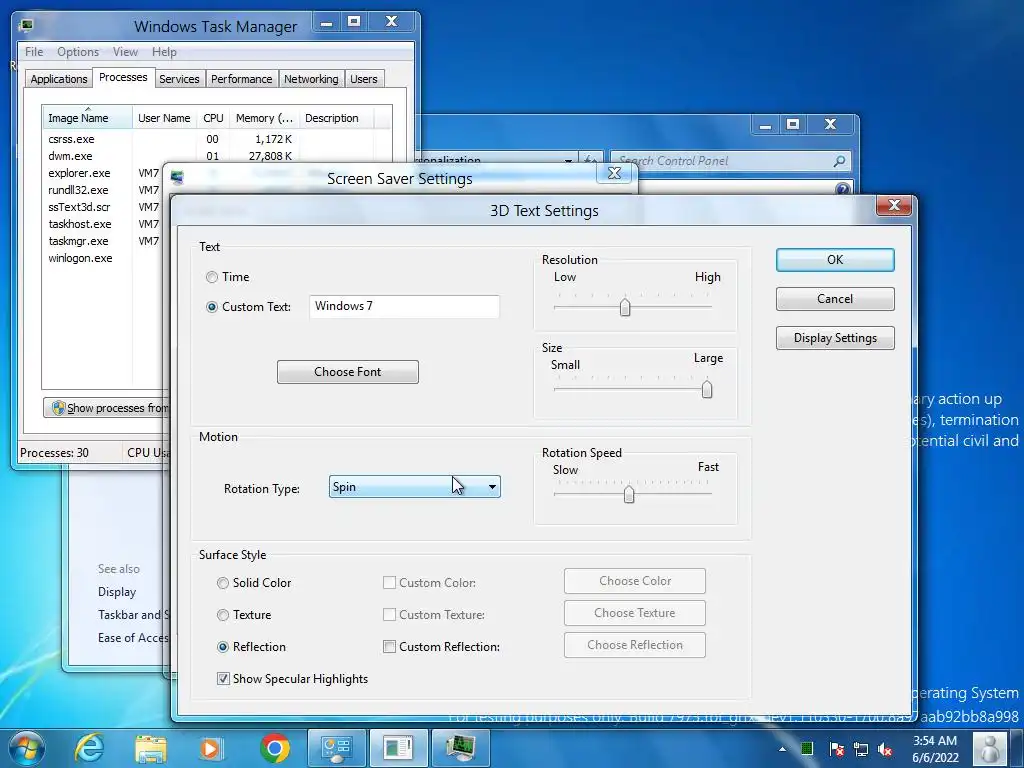This screenshot has height=768, width=1024.
Task: Click the Task Manager title bar icon
Action: pyautogui.click(x=27, y=25)
